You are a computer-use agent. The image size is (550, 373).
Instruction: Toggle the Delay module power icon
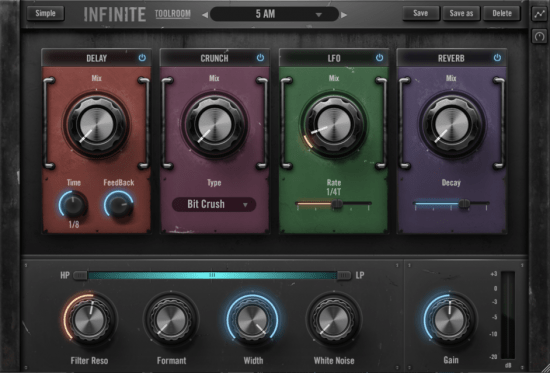click(142, 58)
